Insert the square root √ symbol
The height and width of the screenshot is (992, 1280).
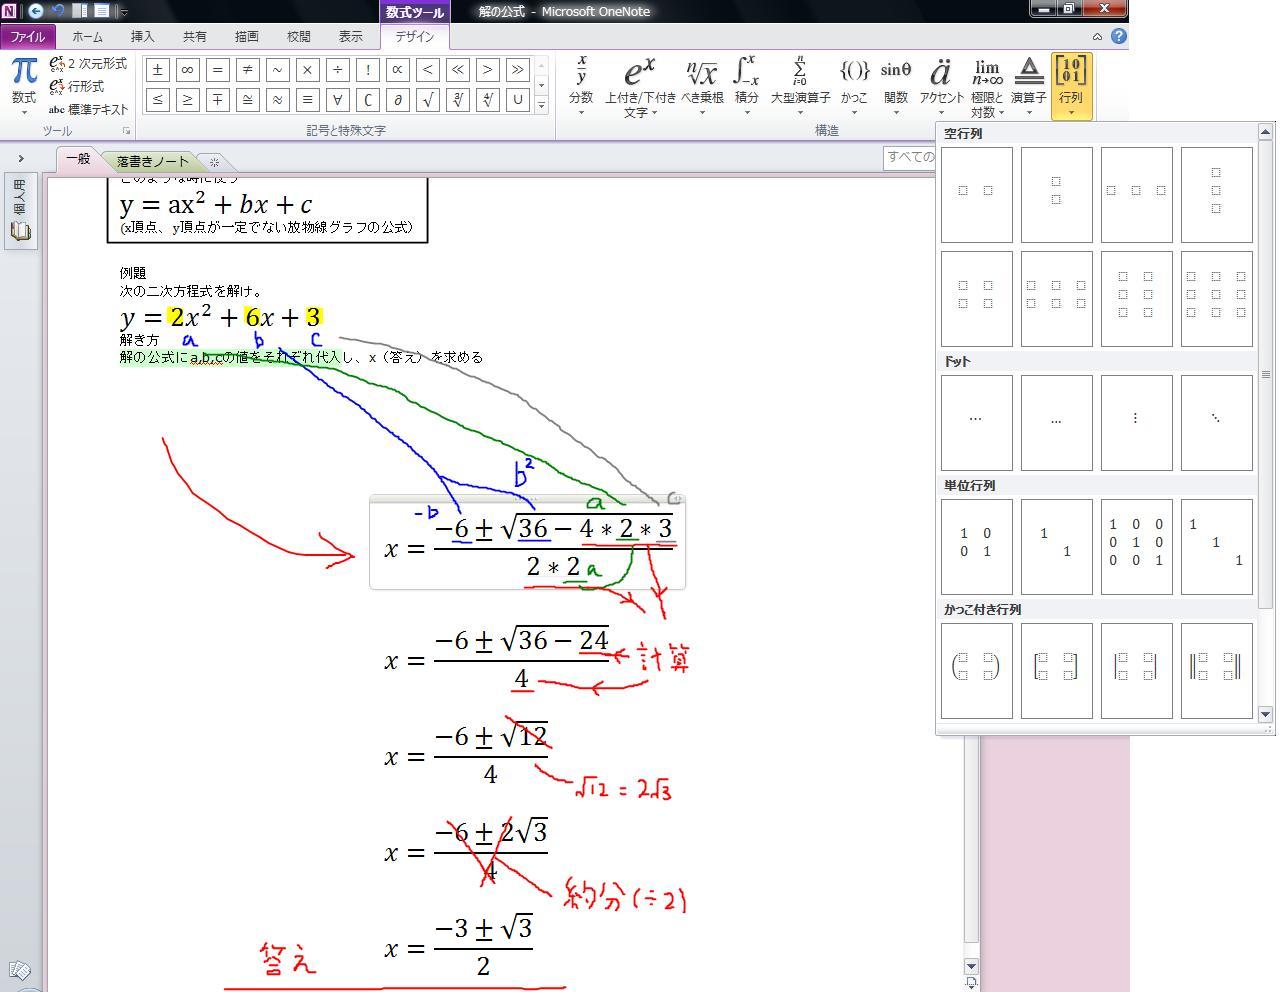pos(427,99)
